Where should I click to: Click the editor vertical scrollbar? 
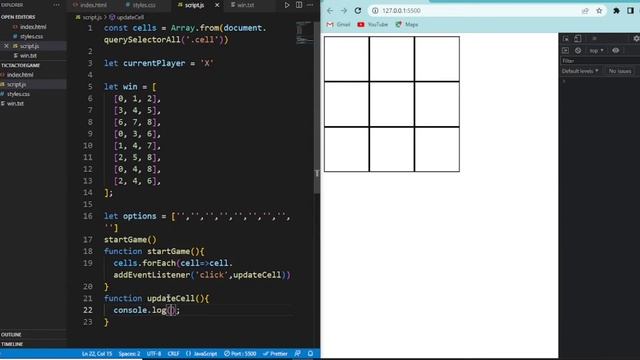(x=317, y=108)
